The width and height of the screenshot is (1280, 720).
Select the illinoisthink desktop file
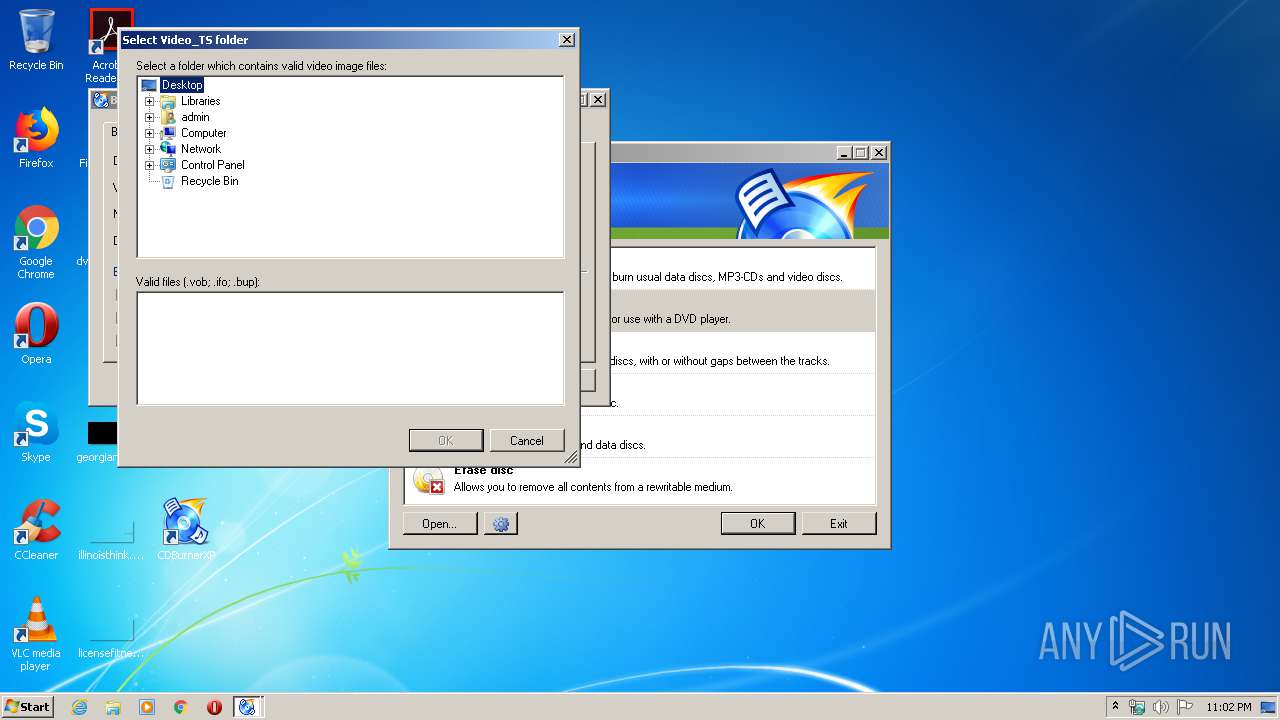click(x=111, y=540)
